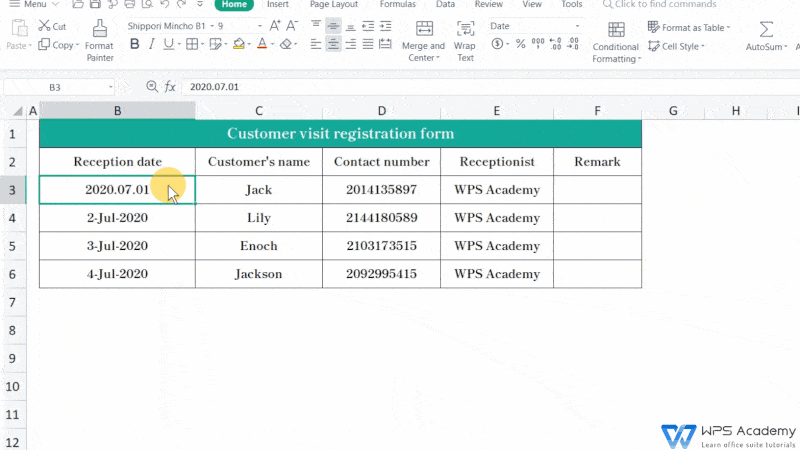The image size is (800, 450).
Task: Decrease decimal places
Action: (x=573, y=44)
